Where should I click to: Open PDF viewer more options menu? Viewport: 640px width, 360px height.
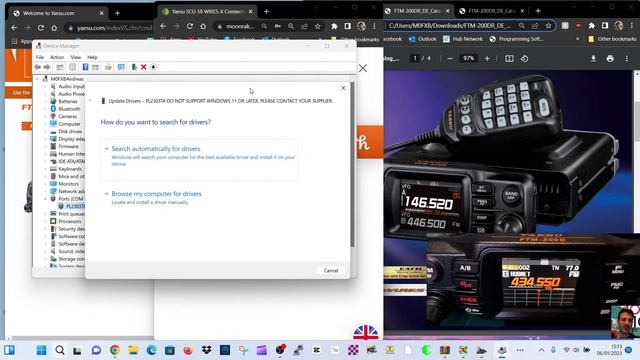tap(627, 59)
